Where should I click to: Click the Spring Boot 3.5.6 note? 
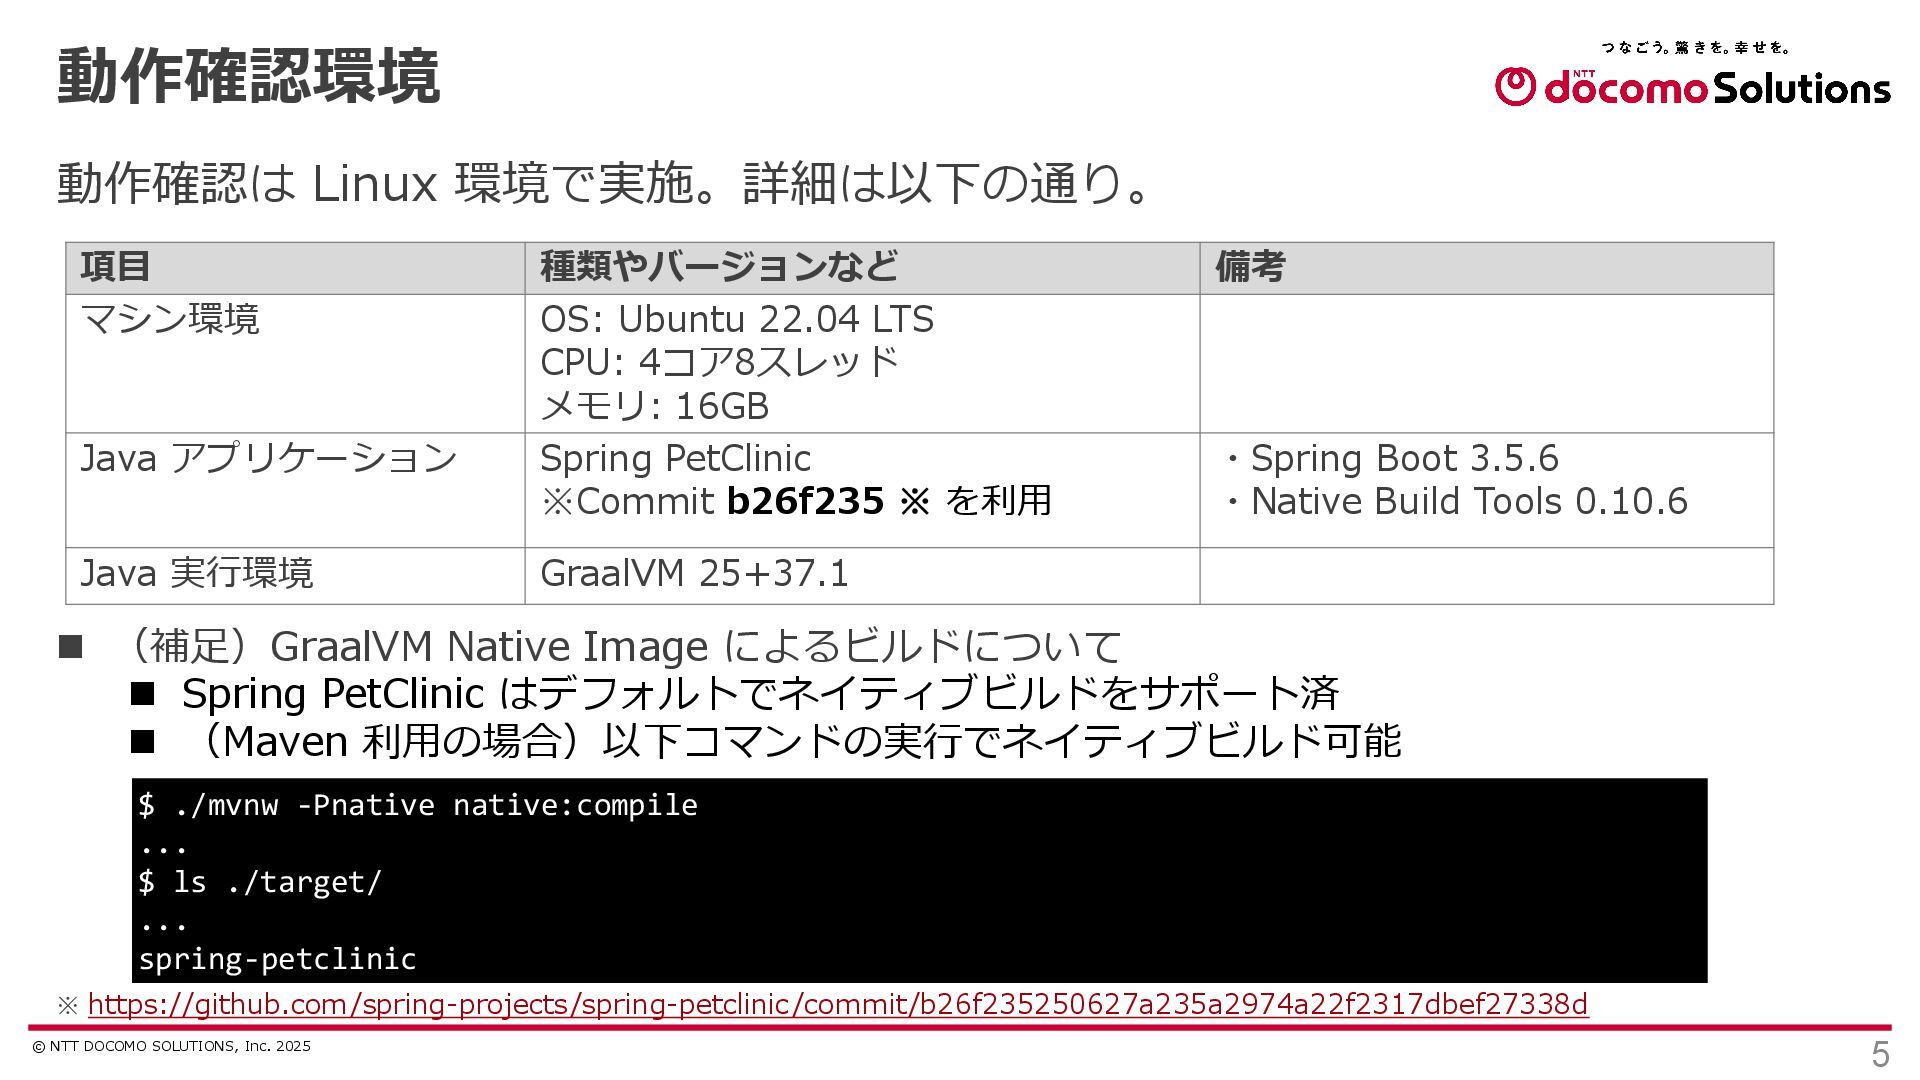[x=1403, y=458]
